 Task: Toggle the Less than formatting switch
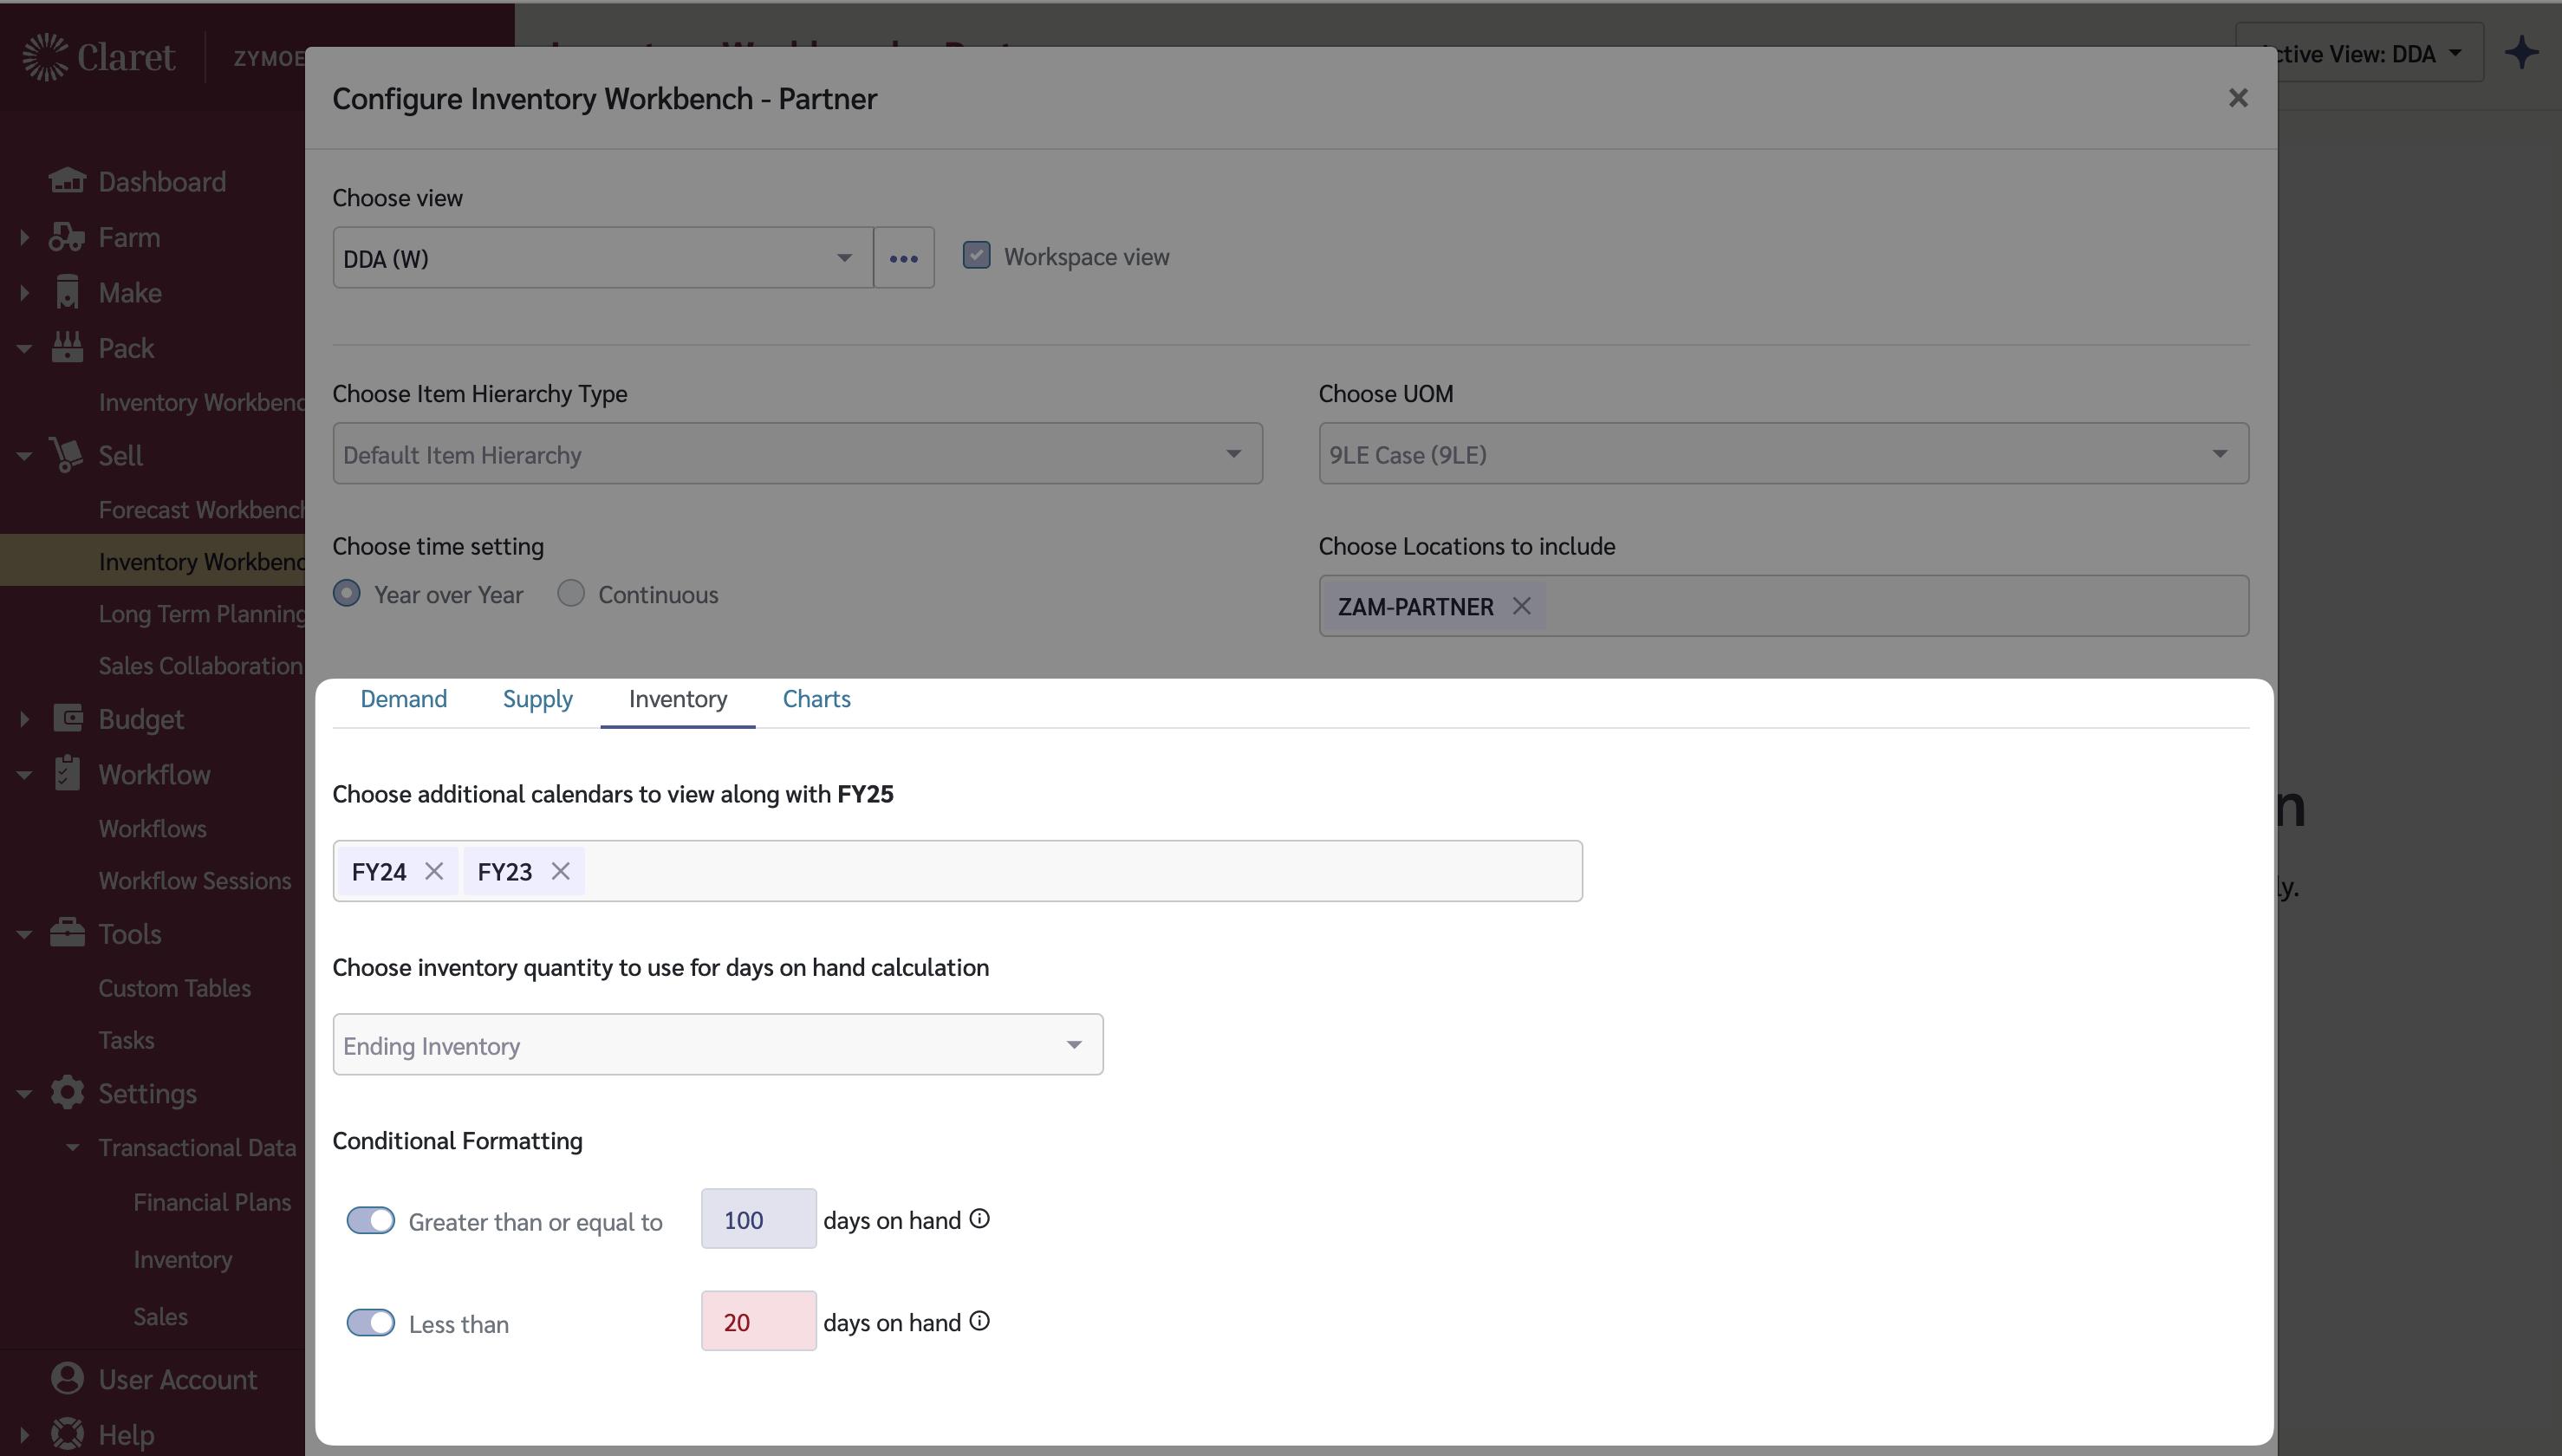pyautogui.click(x=370, y=1322)
